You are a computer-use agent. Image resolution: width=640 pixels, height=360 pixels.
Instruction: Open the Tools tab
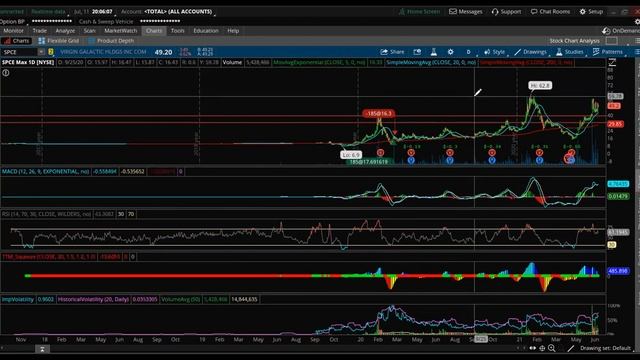tap(178, 31)
